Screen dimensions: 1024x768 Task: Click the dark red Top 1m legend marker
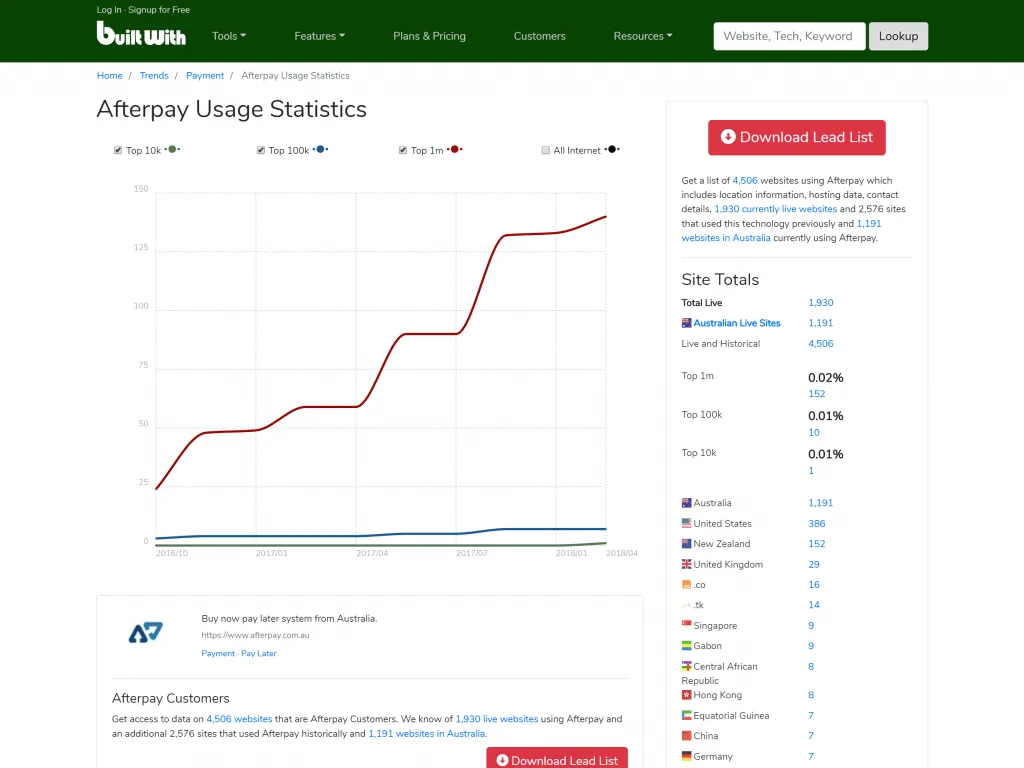click(455, 149)
